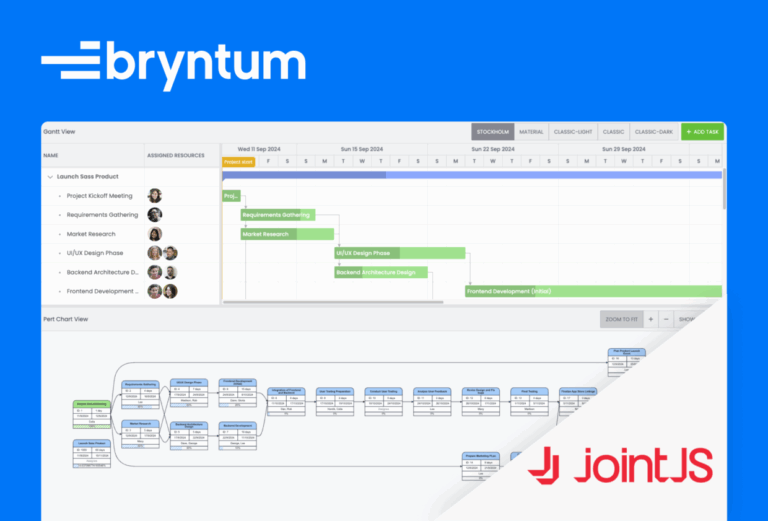The image size is (768, 521).
Task: Click the Backend Architecture Design Pert node
Action: (189, 436)
